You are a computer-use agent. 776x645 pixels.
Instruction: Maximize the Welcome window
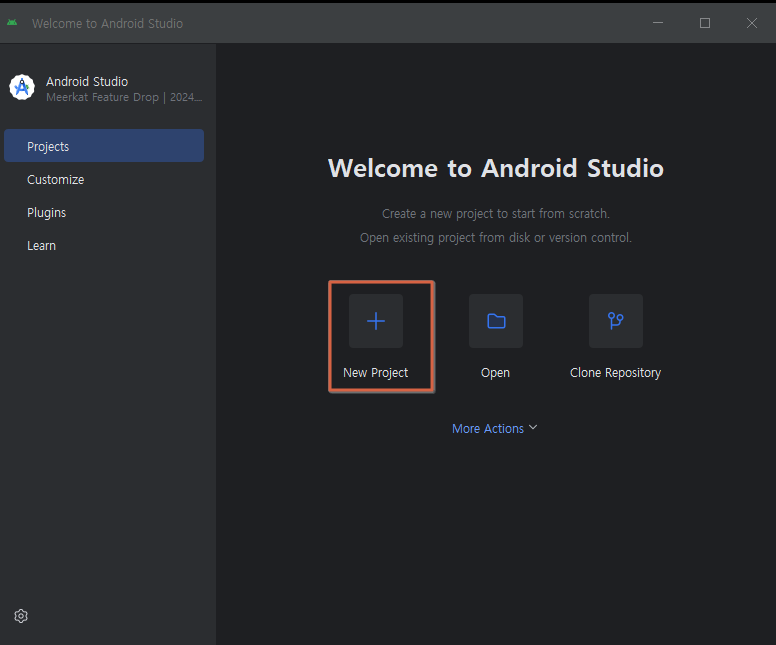[705, 23]
